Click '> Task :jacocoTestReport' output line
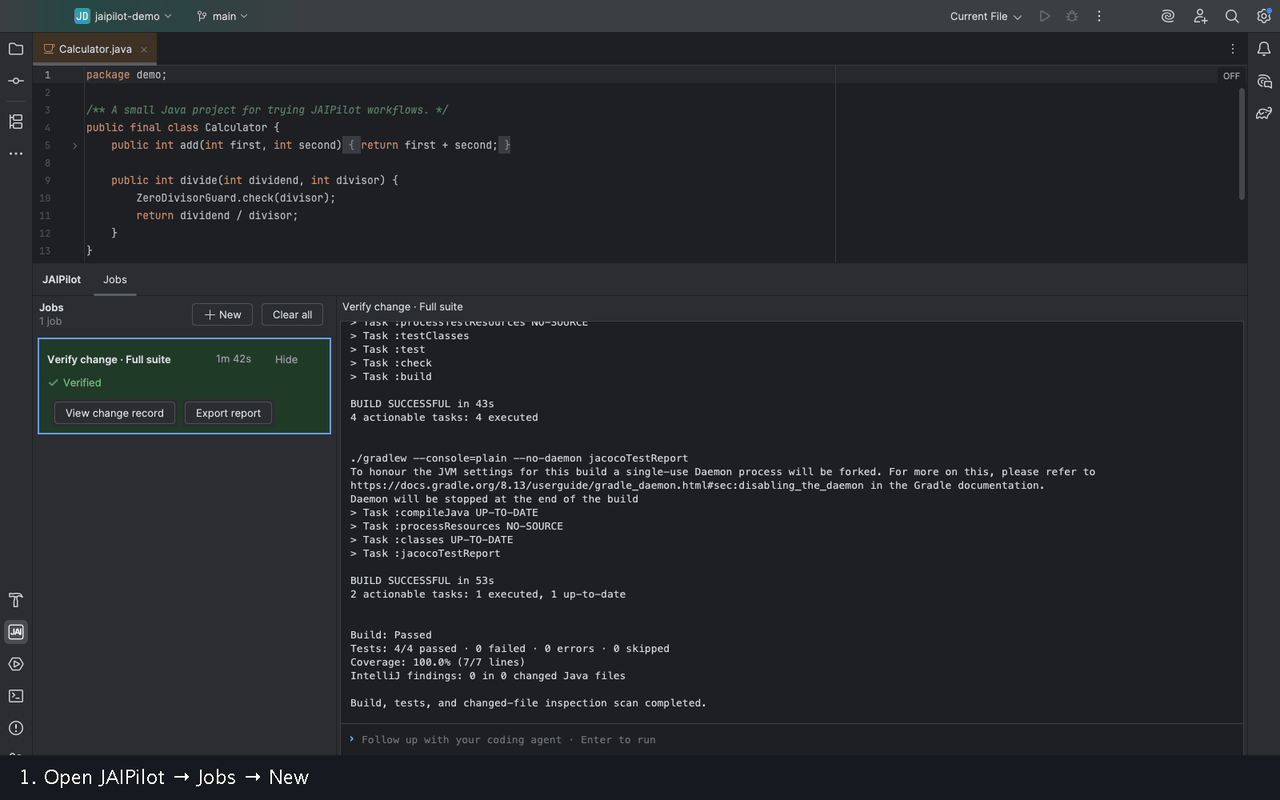The height and width of the screenshot is (800, 1280). (x=425, y=553)
